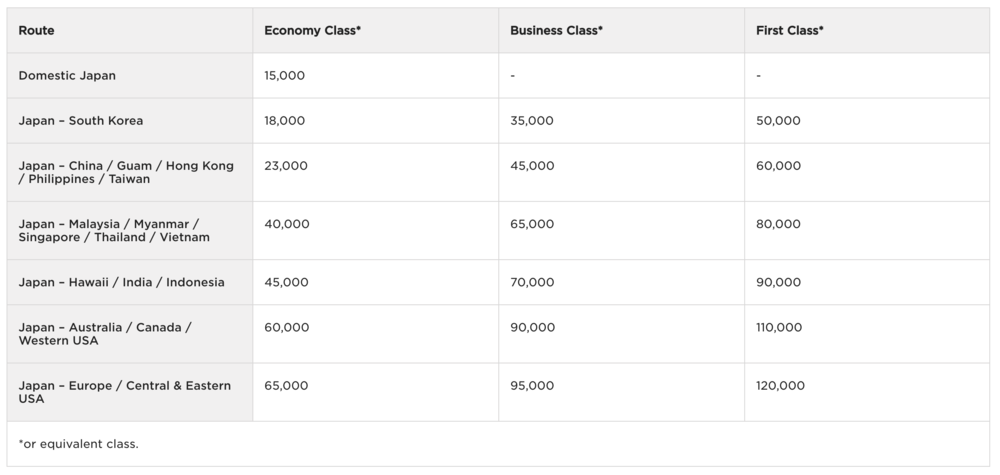Click the 70,000 business class value

point(532,283)
